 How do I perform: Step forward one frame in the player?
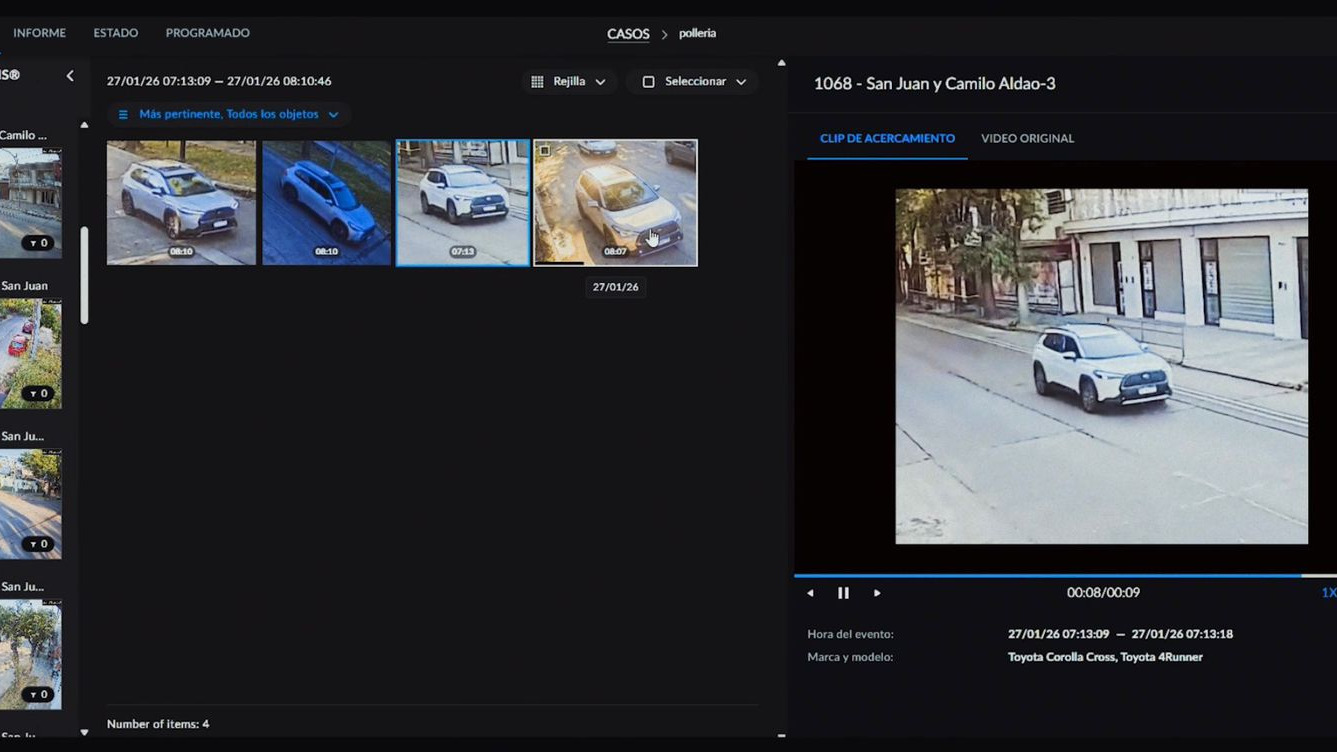point(877,593)
